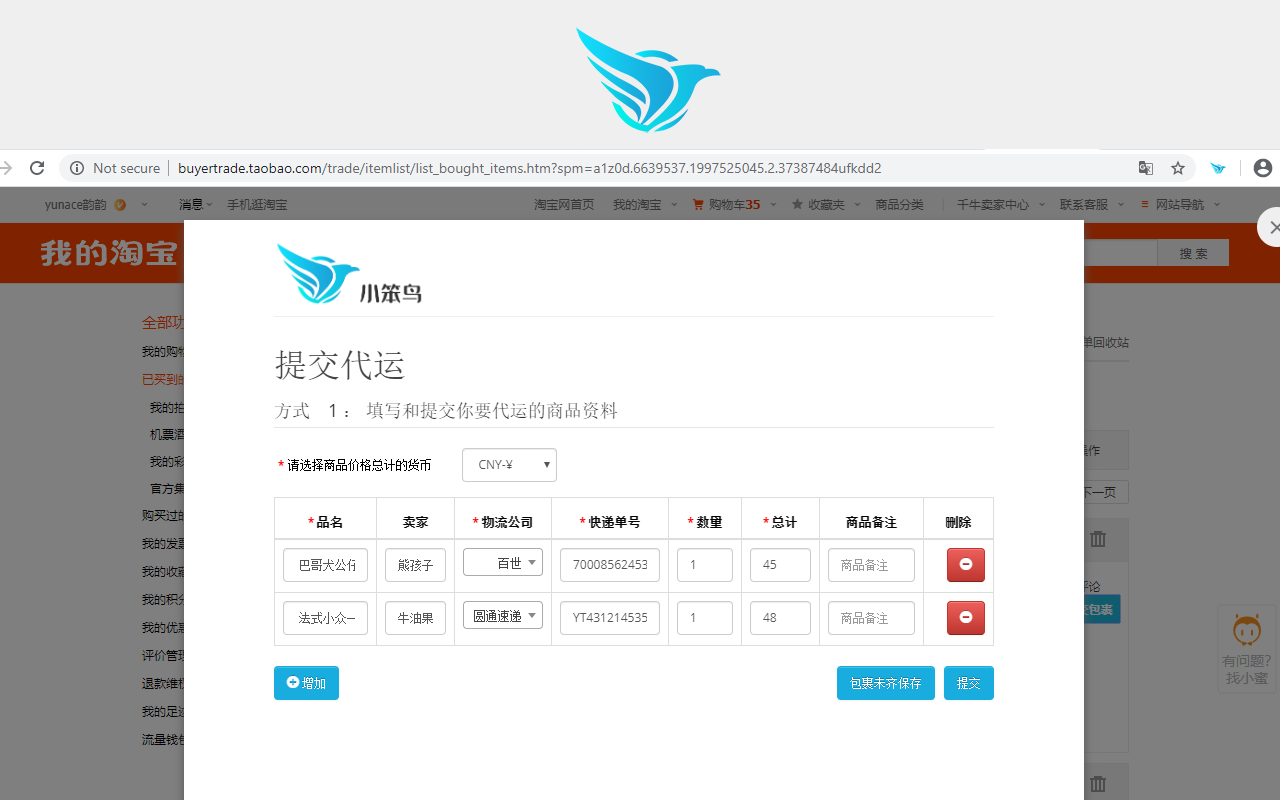Click the tracking number field YT431214535
The width and height of the screenshot is (1280, 800).
point(610,618)
